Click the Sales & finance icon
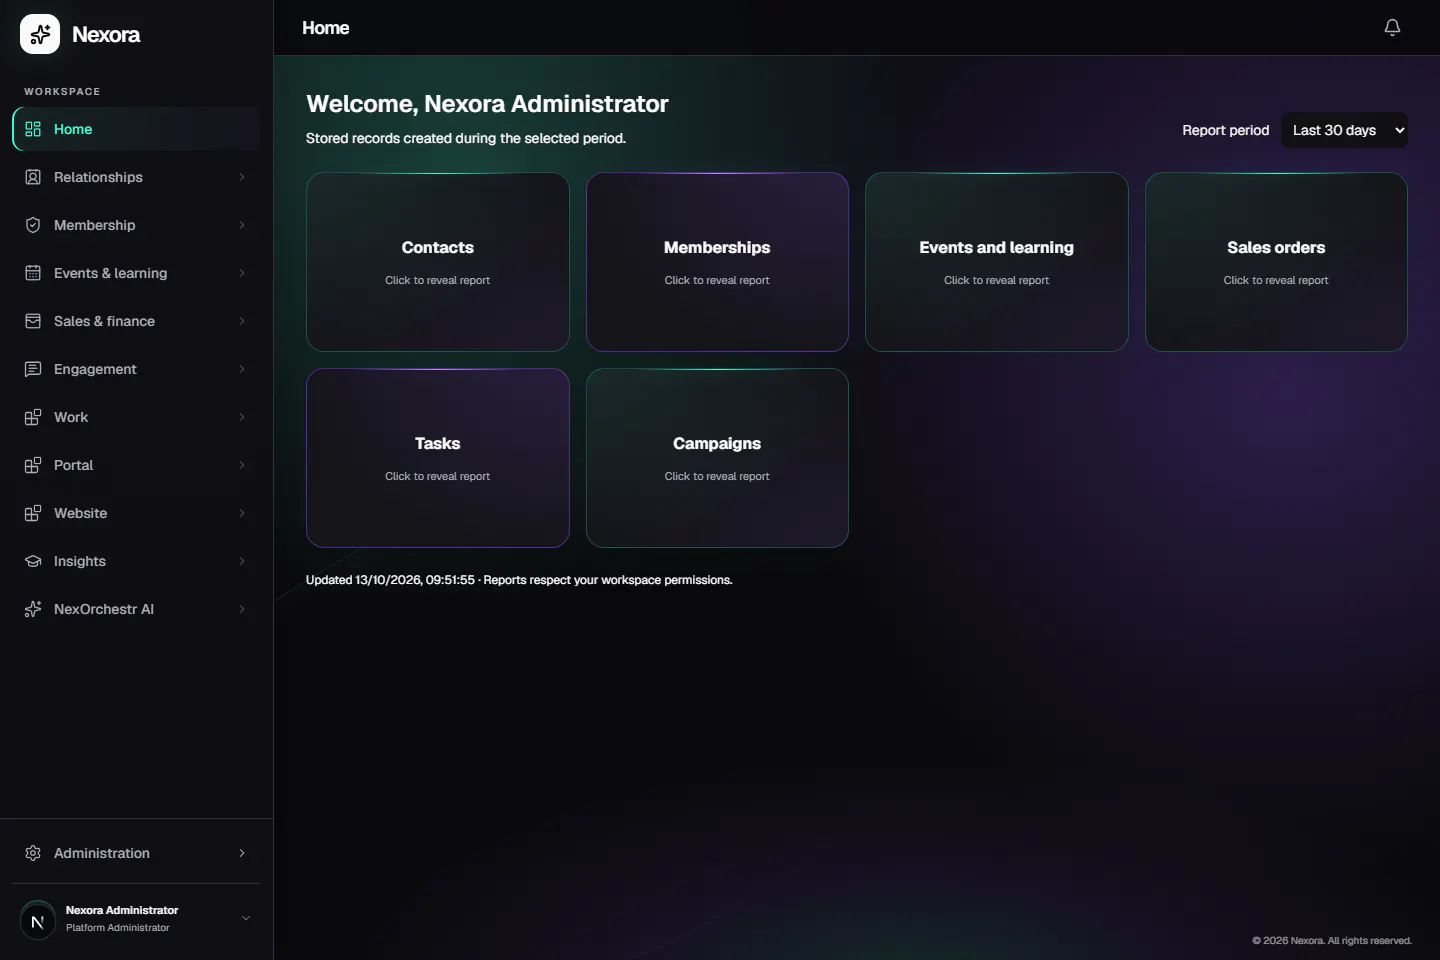Viewport: 1440px width, 960px height. (33, 321)
